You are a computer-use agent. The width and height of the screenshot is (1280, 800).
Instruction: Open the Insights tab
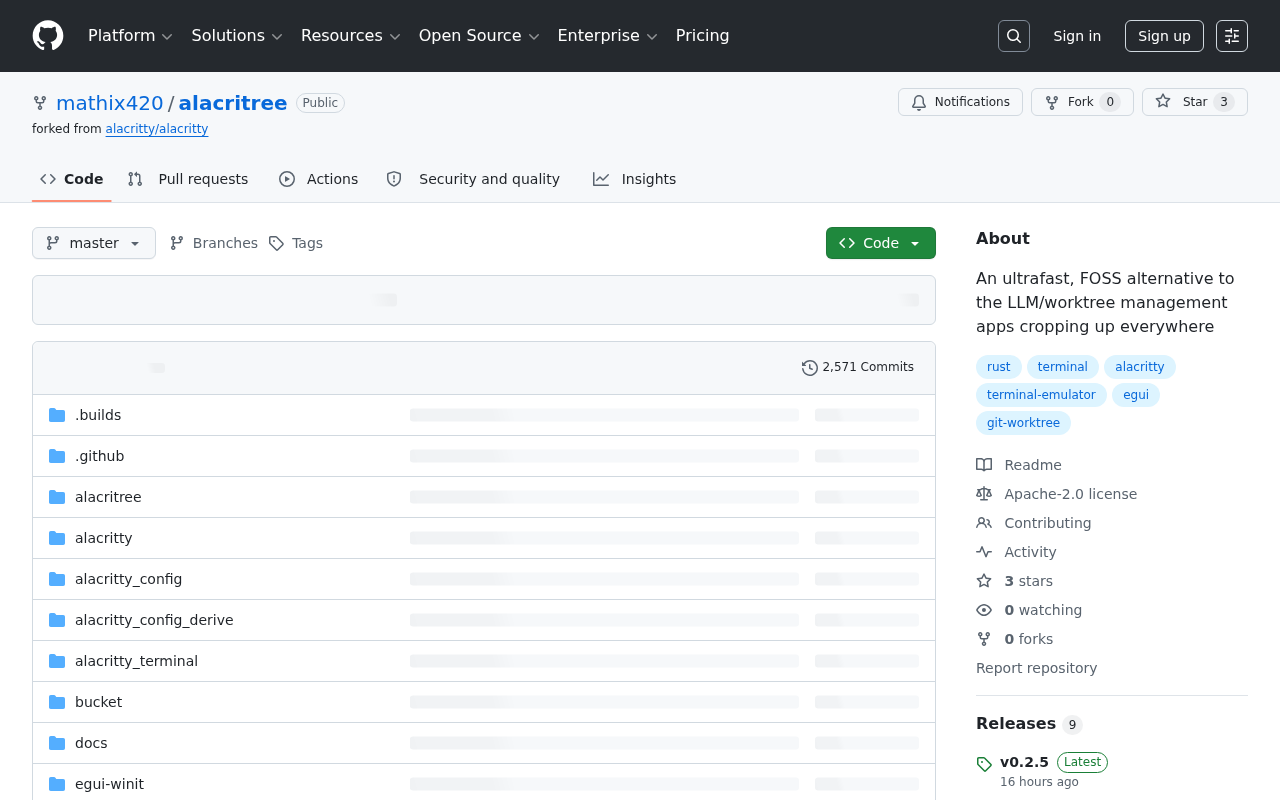[x=635, y=179]
